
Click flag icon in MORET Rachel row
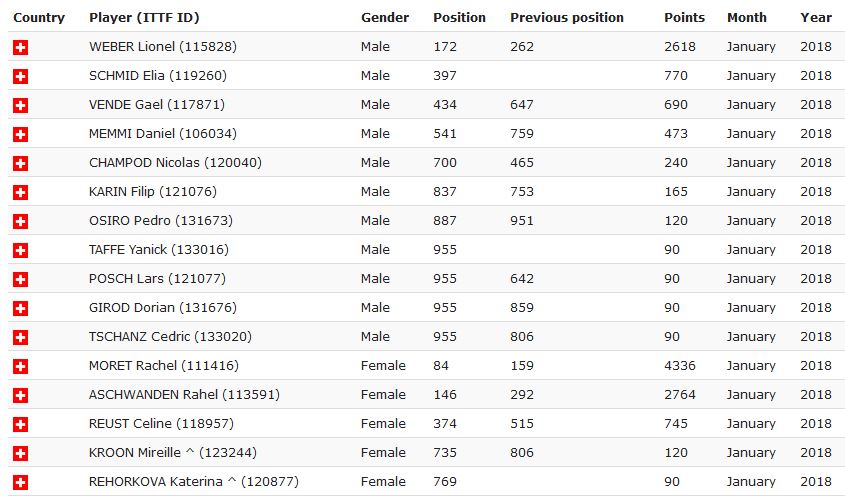pyautogui.click(x=20, y=366)
